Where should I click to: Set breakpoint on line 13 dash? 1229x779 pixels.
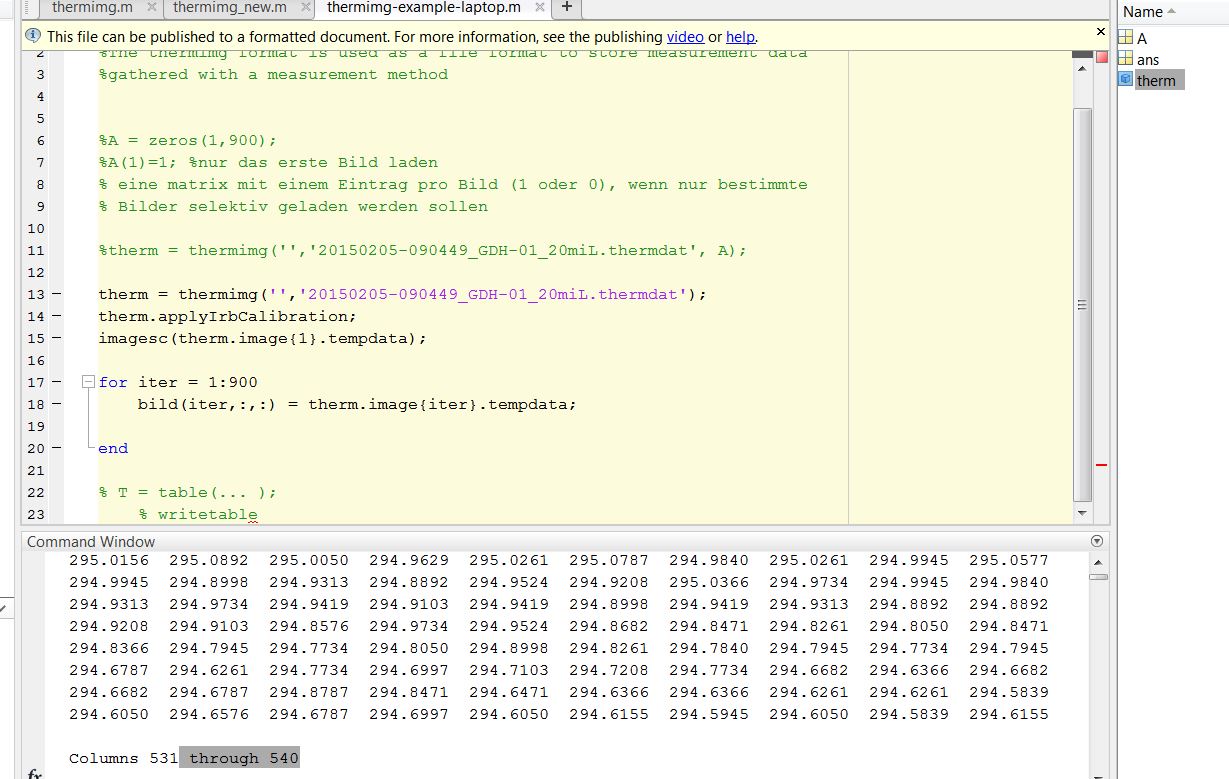[54, 294]
